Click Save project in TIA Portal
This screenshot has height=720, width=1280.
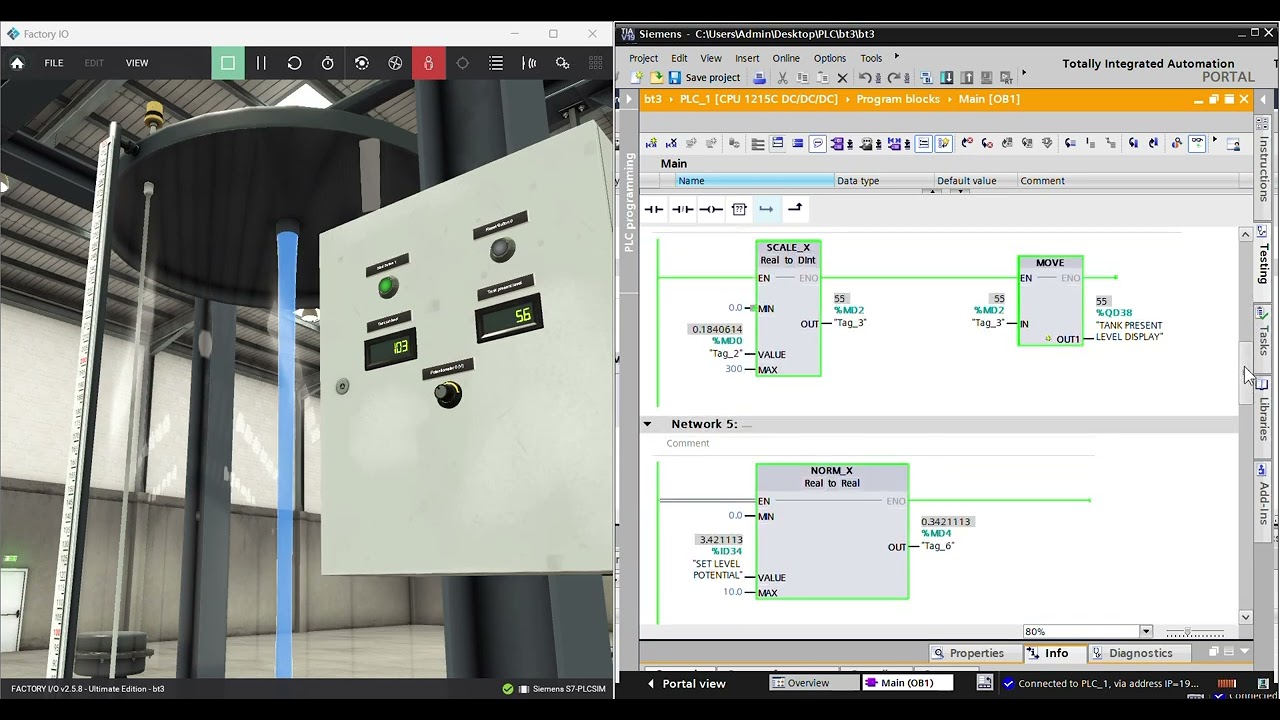coord(704,77)
